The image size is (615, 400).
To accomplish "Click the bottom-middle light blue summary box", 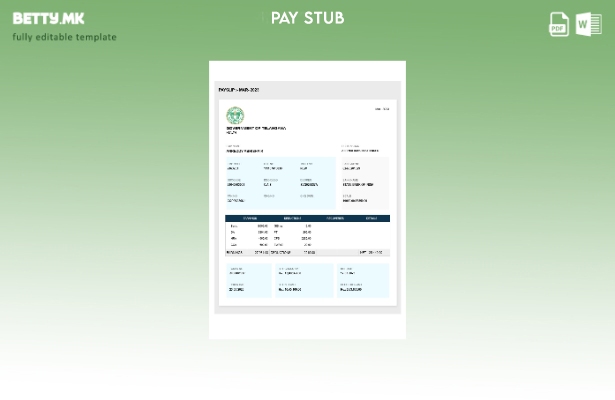I will click(x=304, y=280).
